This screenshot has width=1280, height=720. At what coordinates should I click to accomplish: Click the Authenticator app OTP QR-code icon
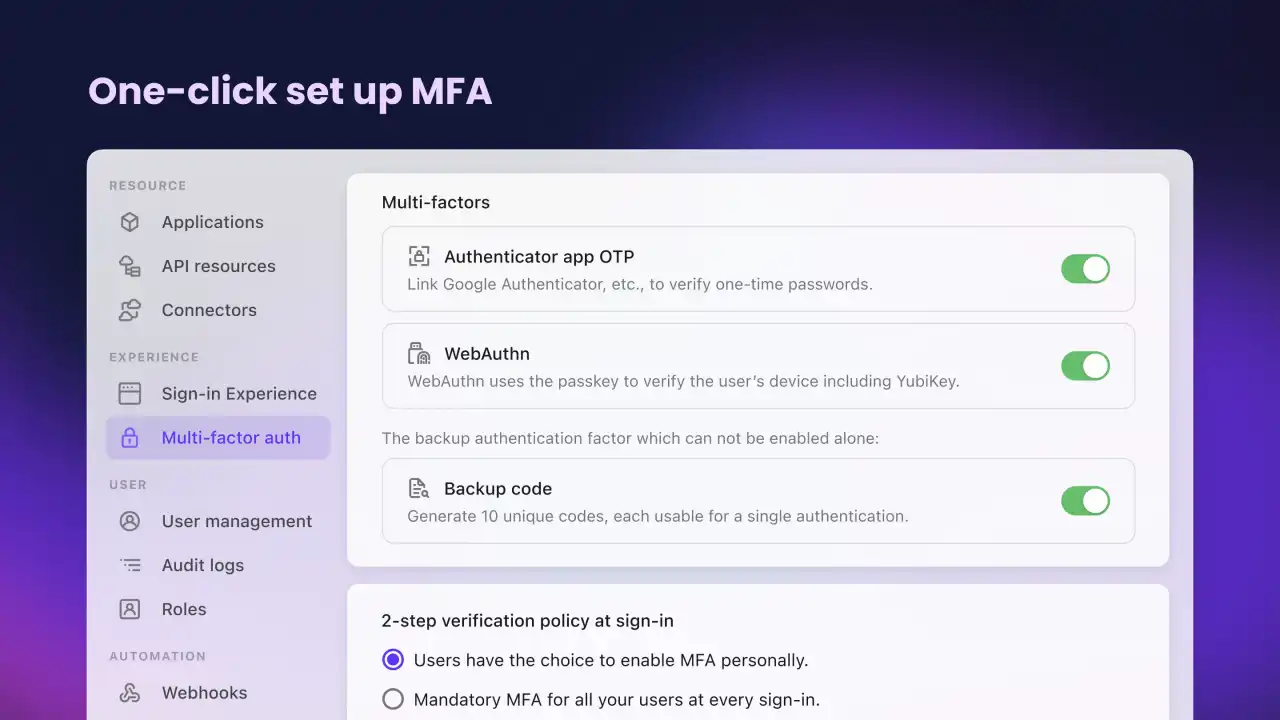[419, 256]
